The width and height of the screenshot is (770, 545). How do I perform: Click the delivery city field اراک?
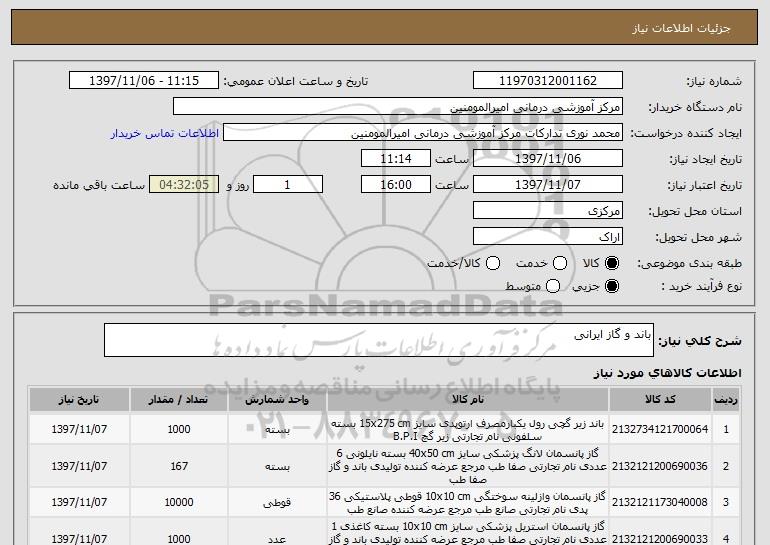[x=548, y=237]
